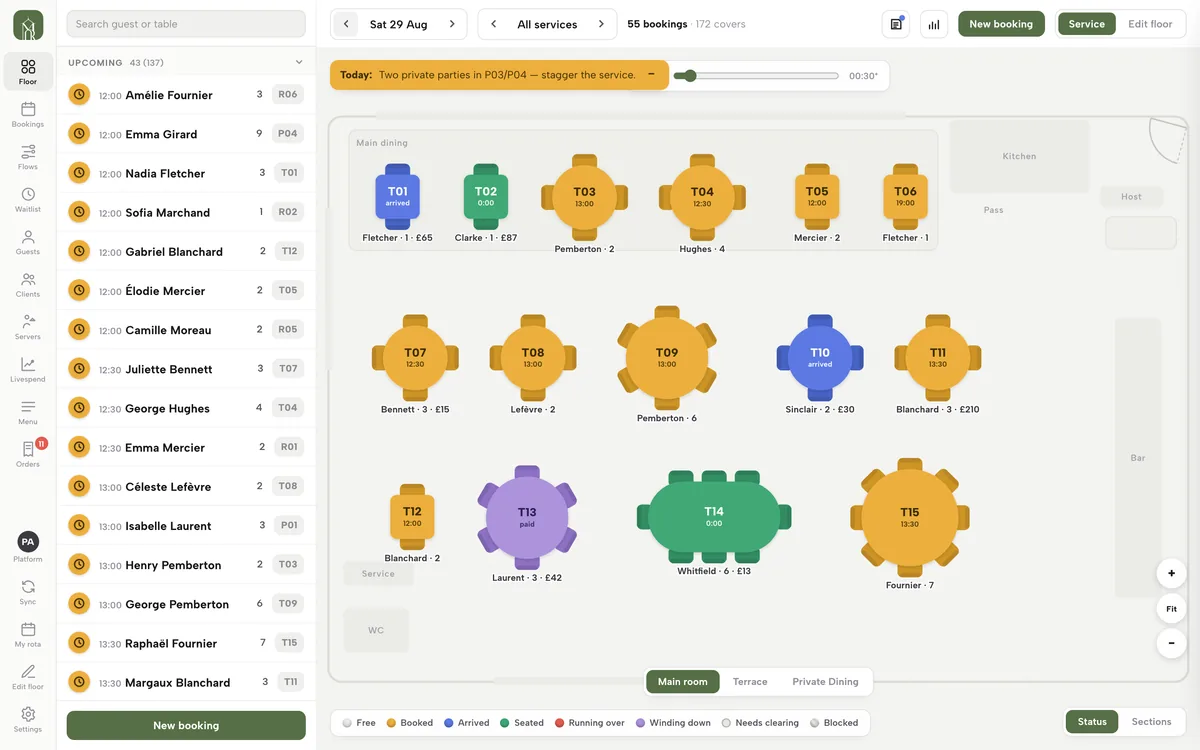The height and width of the screenshot is (750, 1200).
Task: Open the notes icon beside stats
Action: (896, 24)
